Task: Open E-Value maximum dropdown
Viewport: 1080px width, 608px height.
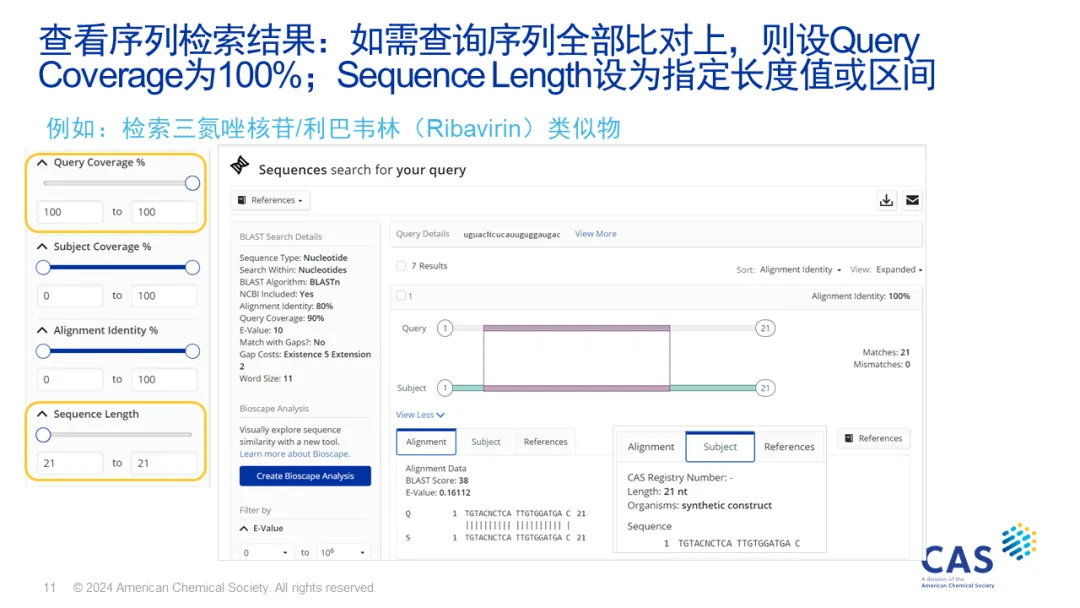Action: (x=343, y=552)
